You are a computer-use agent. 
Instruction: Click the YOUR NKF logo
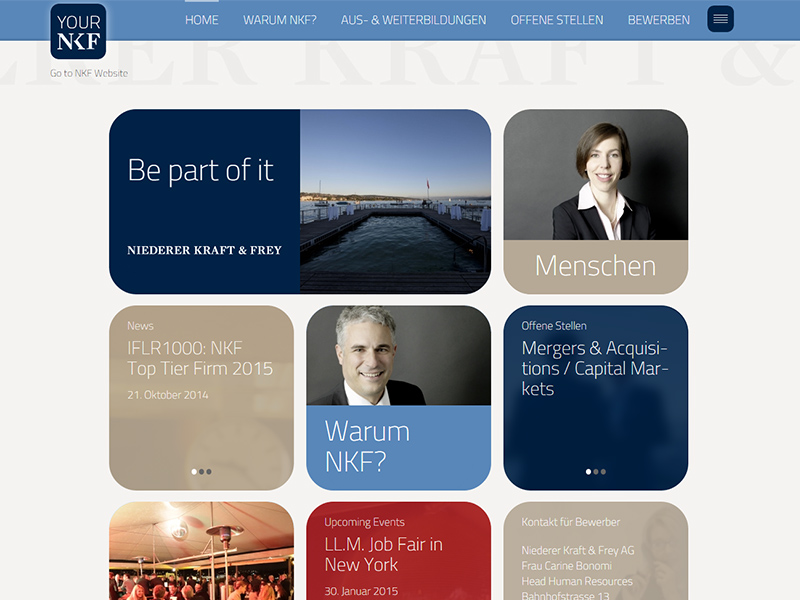(78, 32)
